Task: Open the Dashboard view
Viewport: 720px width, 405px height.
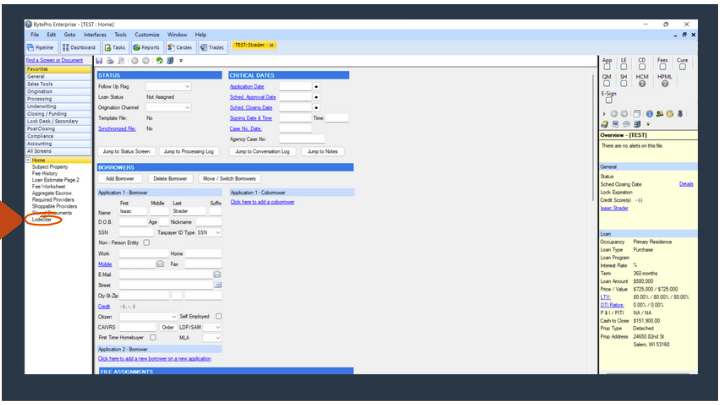Action: click(x=79, y=47)
